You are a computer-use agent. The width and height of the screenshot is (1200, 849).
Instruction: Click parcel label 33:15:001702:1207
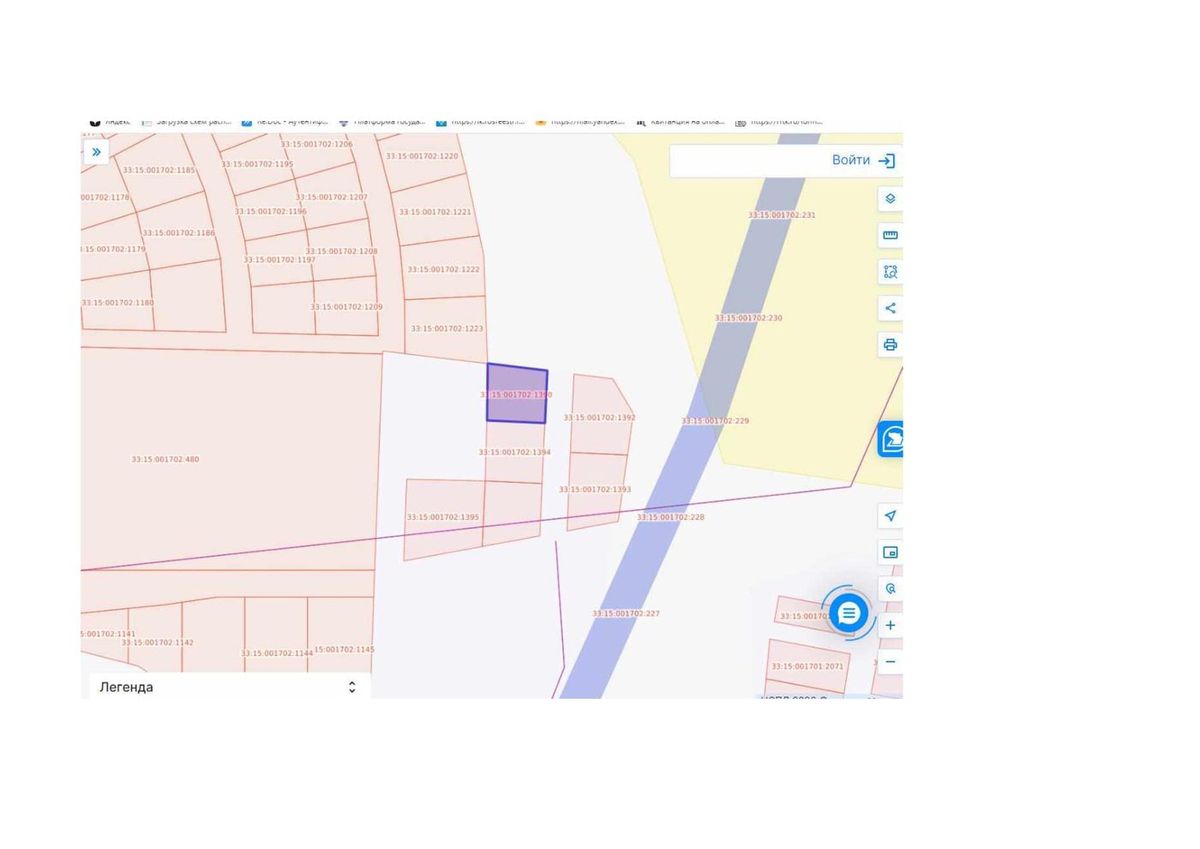coord(331,197)
